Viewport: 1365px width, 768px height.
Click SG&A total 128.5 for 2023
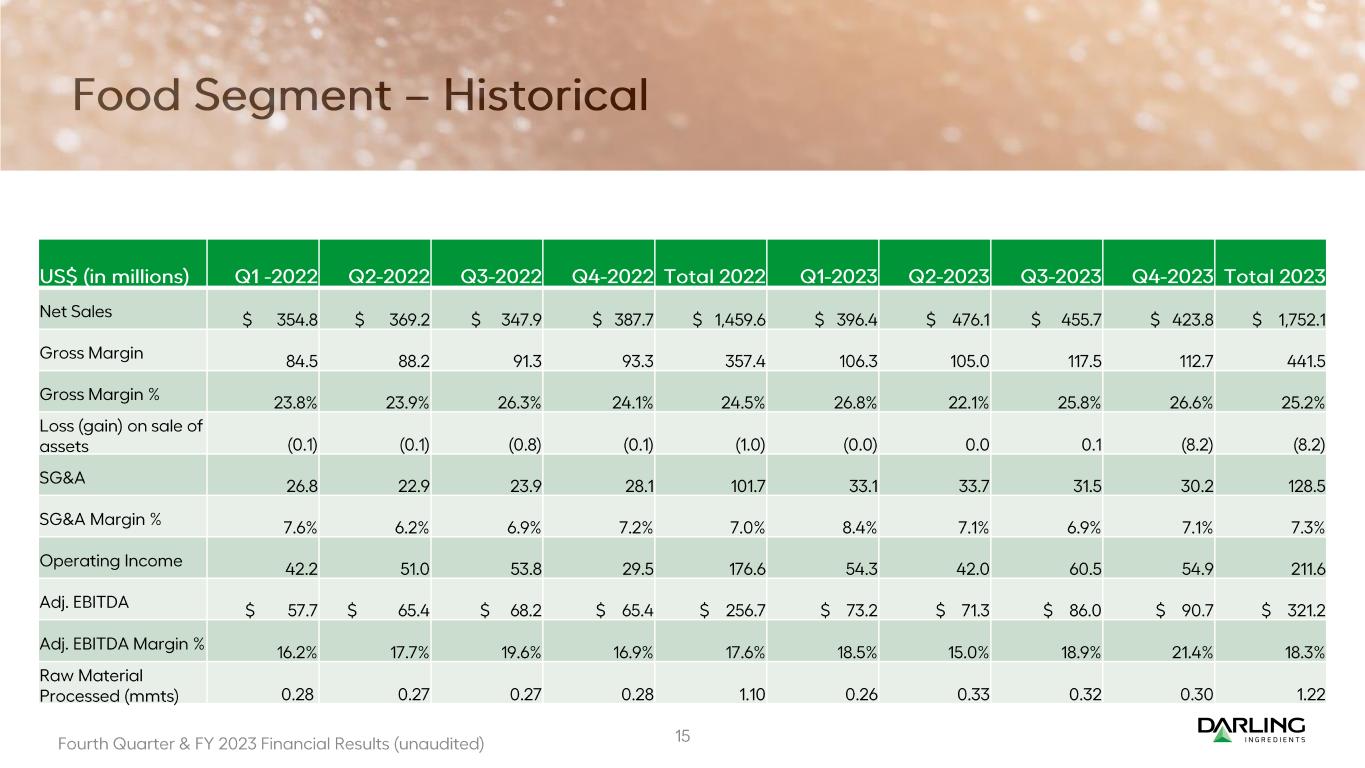pos(1307,485)
